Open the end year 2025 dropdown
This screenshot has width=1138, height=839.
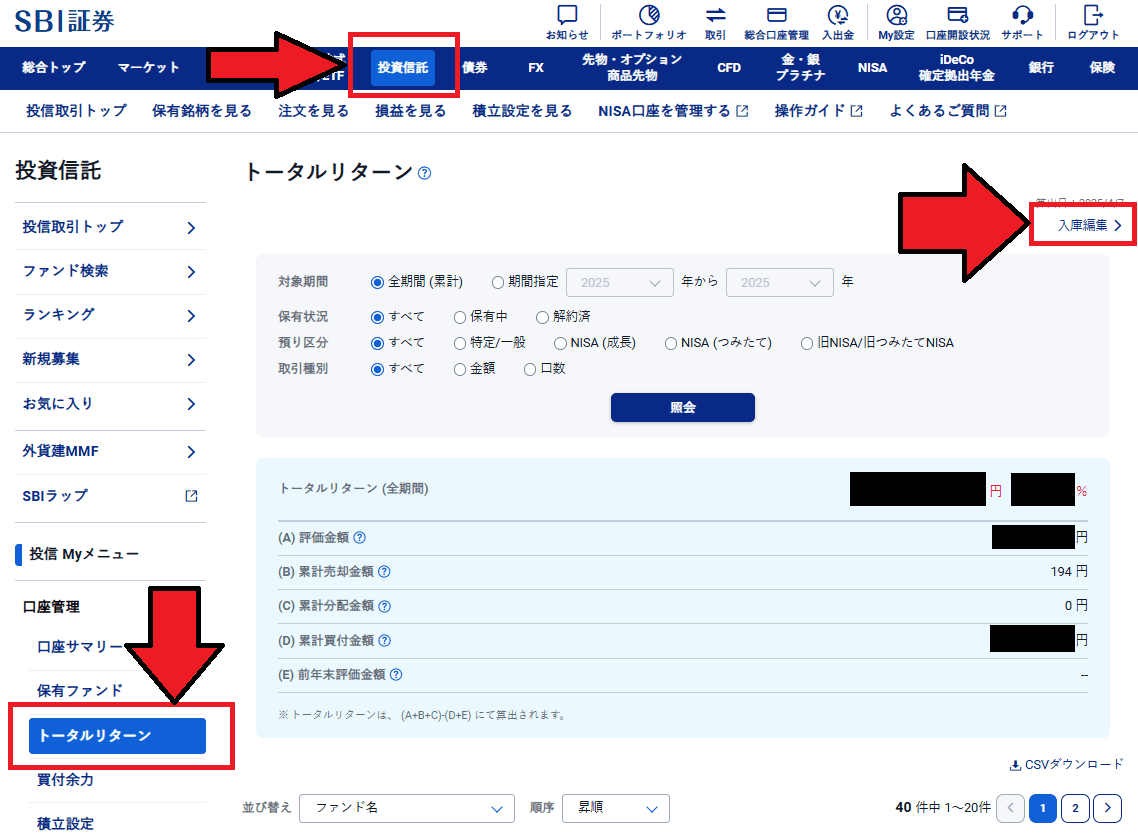(x=780, y=283)
